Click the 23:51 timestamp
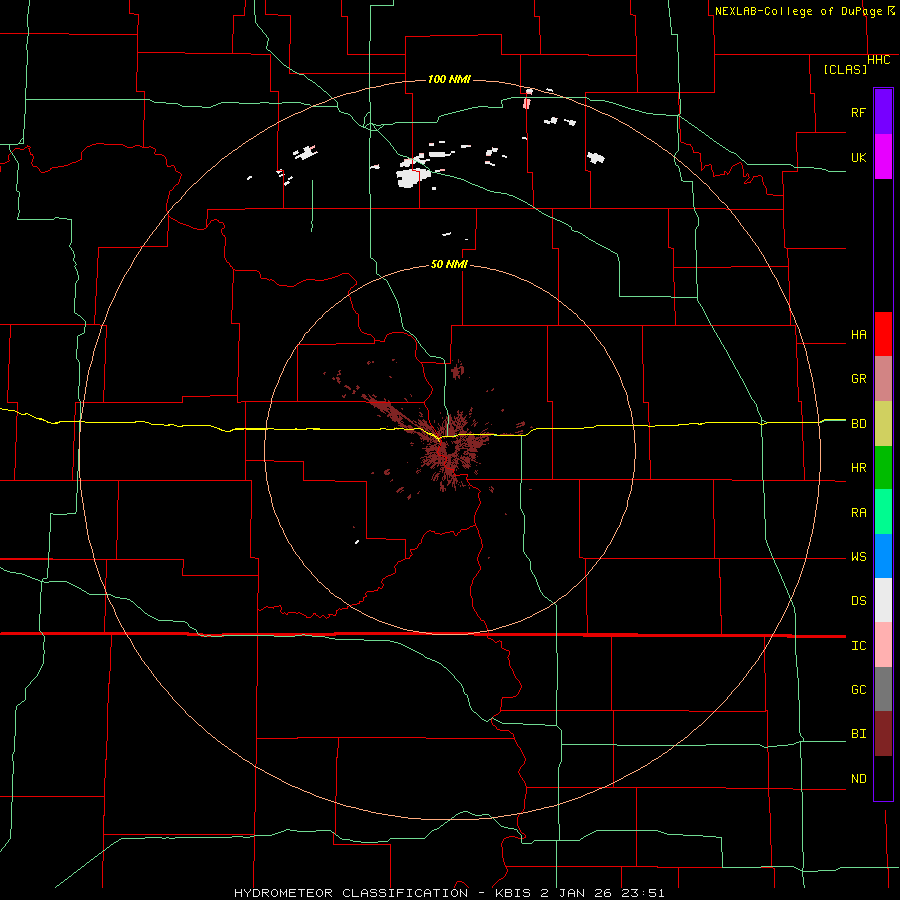The image size is (900, 900). [x=644, y=893]
